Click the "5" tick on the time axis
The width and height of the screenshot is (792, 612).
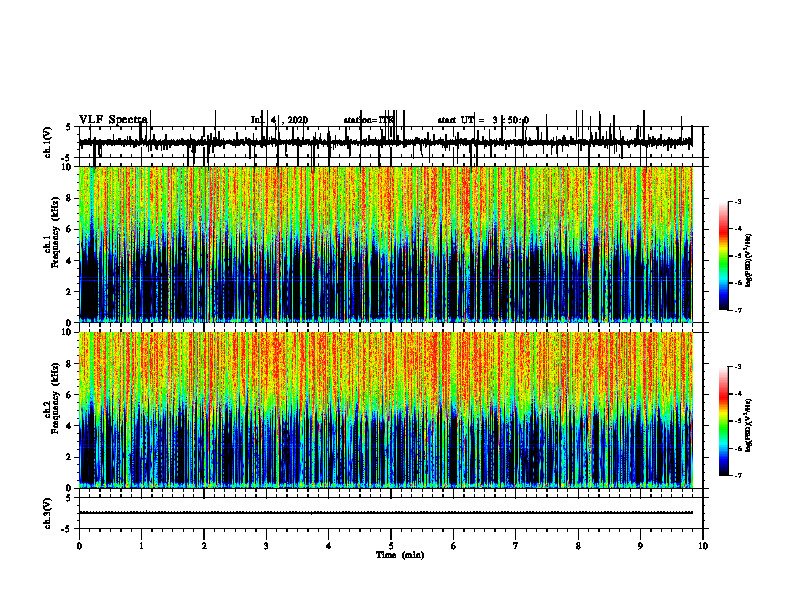[x=391, y=546]
